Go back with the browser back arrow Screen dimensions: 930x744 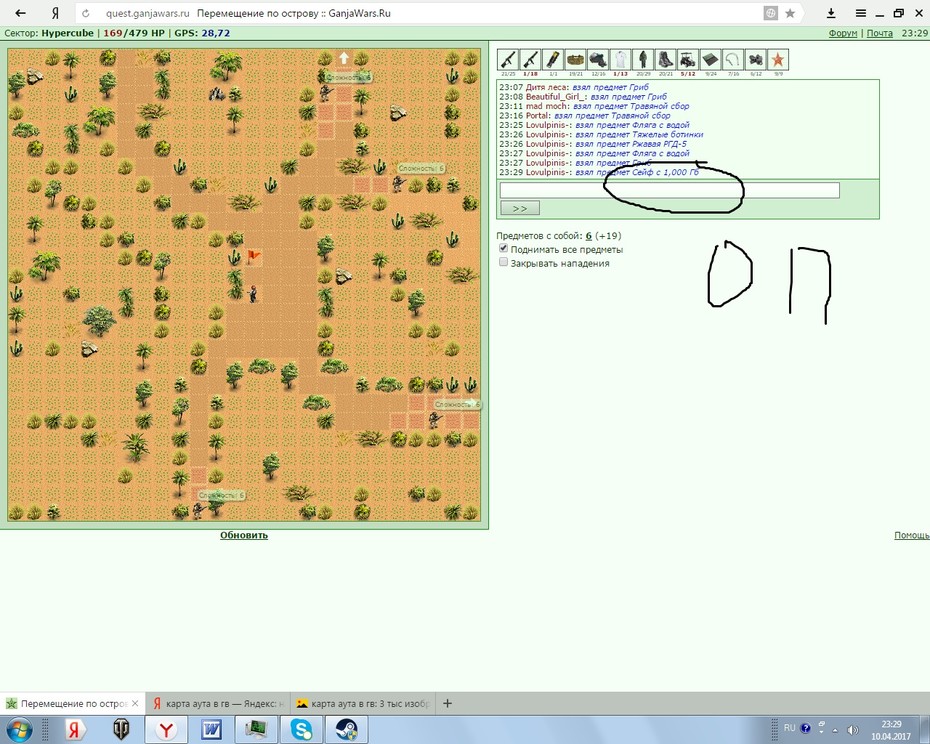tap(20, 13)
